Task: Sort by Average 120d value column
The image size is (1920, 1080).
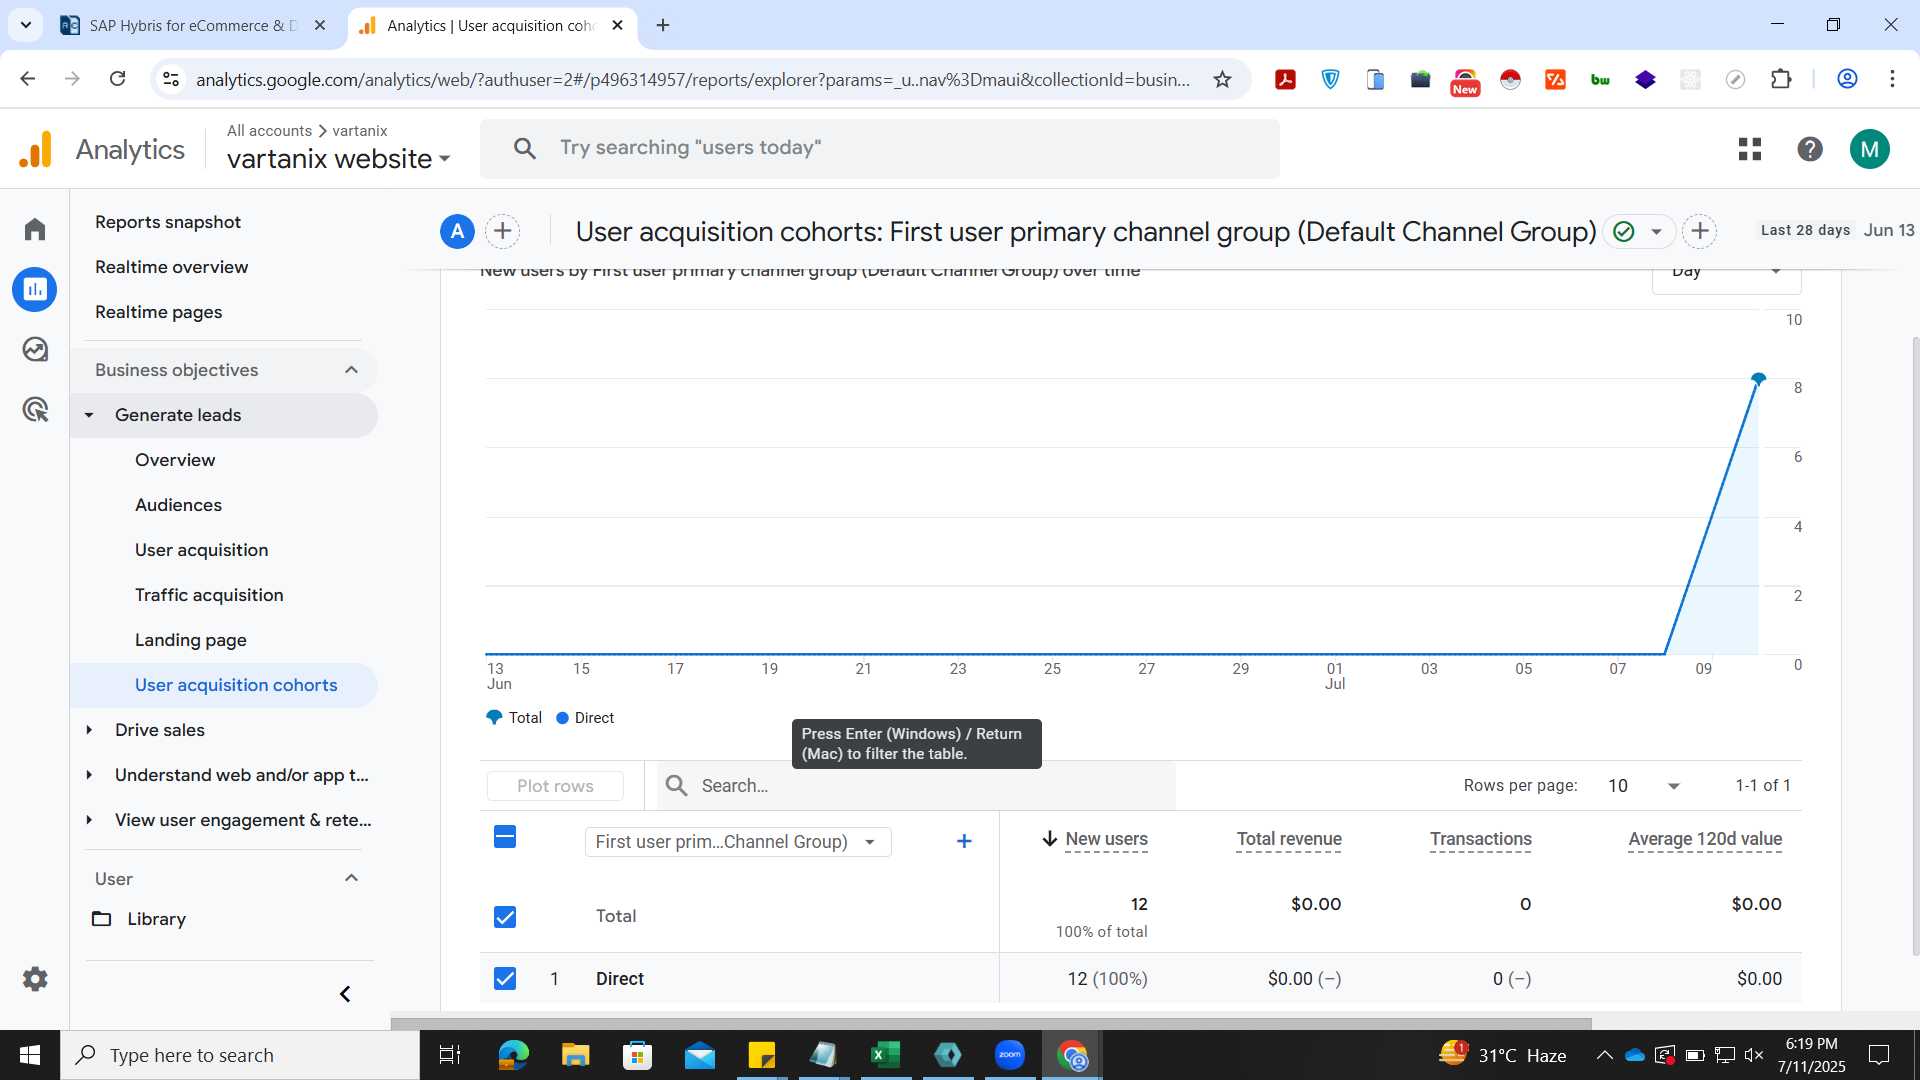Action: click(x=1705, y=839)
